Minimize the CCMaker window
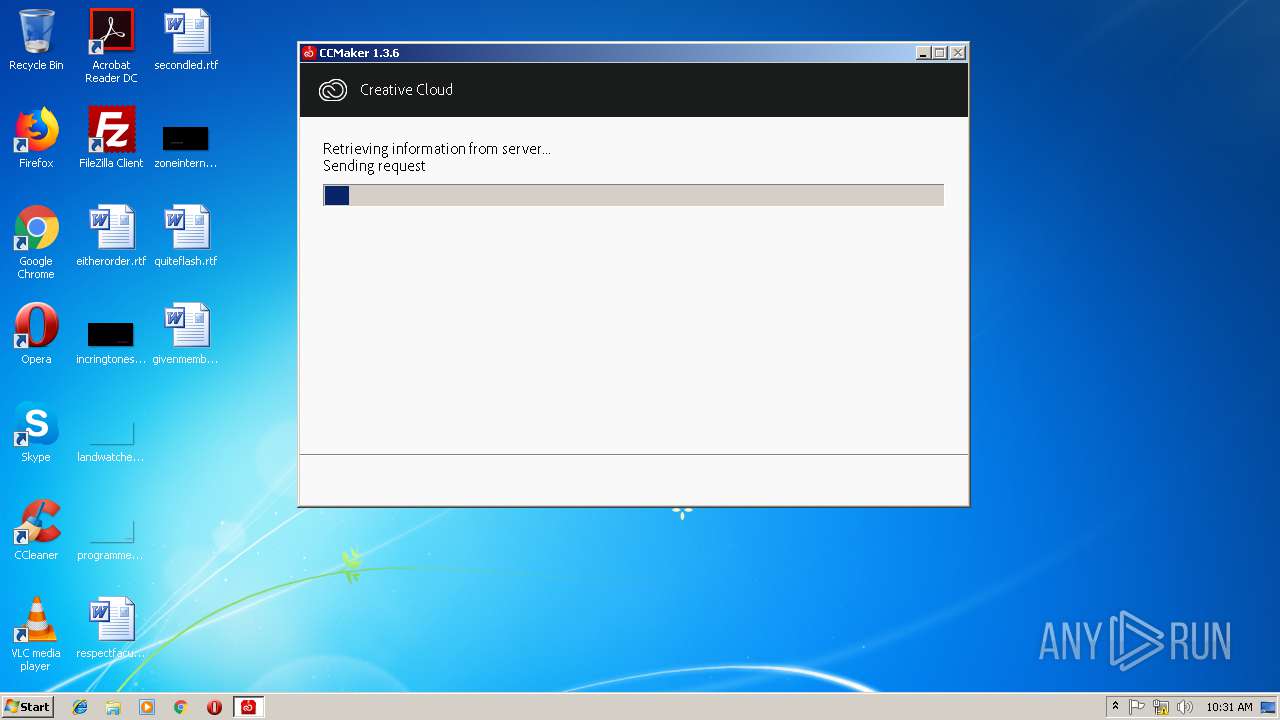This screenshot has width=1280, height=720. tap(923, 53)
